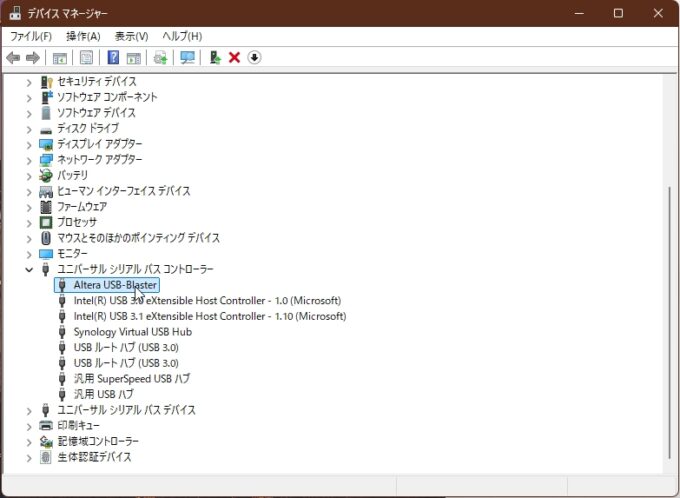
Task: Click the プロセッサ green chip icon
Action: click(46, 222)
